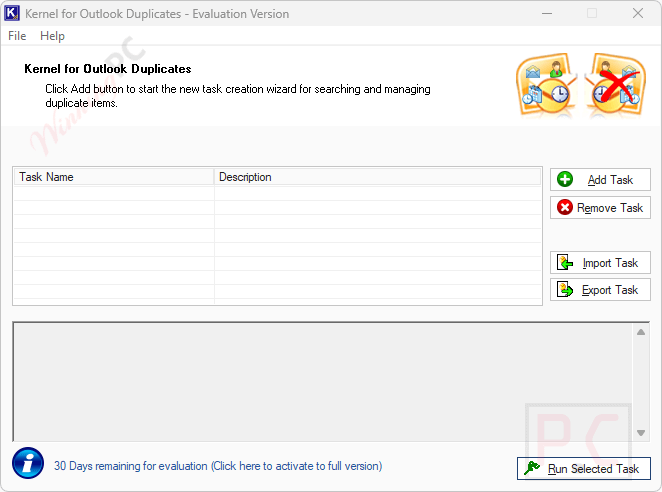Screen dimensions: 662x492
Task: Close the Kernel for Outlook Duplicates window
Action: point(638,14)
